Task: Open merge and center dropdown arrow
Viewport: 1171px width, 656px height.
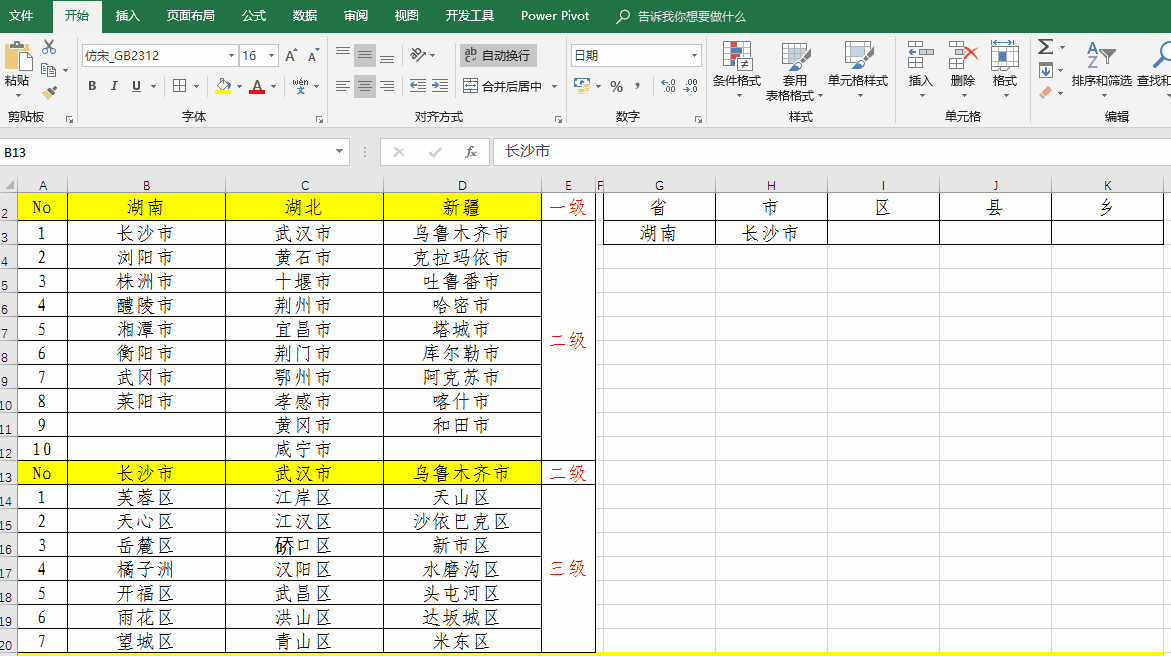Action: pyautogui.click(x=554, y=87)
